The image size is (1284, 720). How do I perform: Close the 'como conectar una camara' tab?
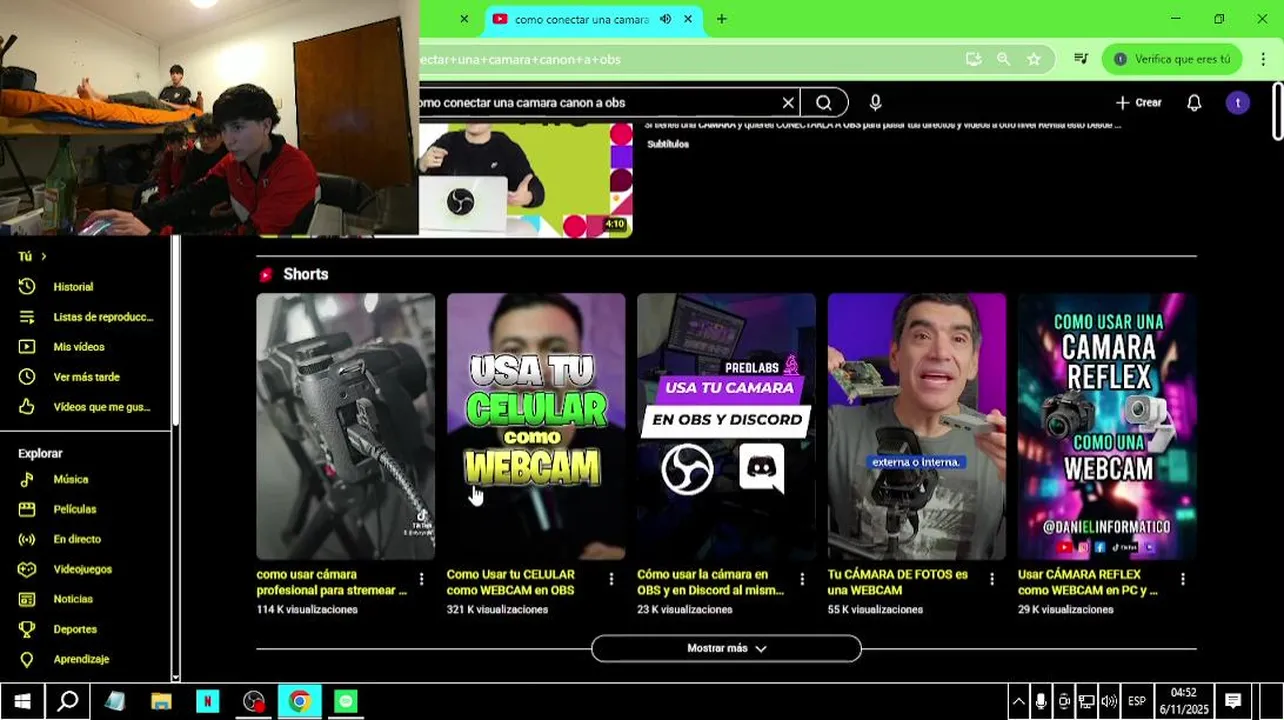(688, 19)
